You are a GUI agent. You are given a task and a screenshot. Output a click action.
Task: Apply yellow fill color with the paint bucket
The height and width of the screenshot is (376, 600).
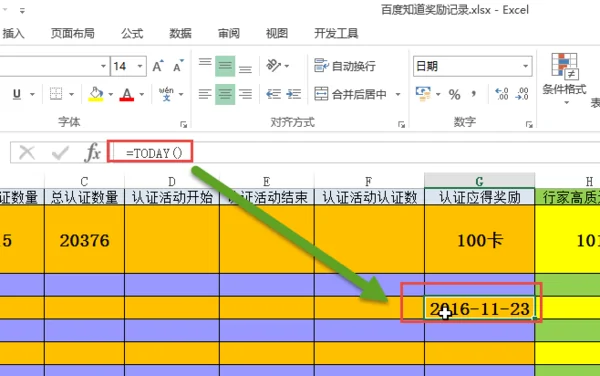(x=96, y=94)
